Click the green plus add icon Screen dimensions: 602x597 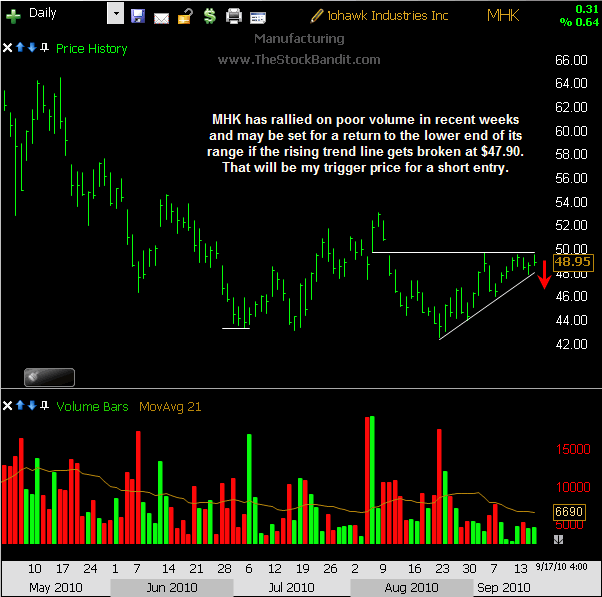[13, 15]
